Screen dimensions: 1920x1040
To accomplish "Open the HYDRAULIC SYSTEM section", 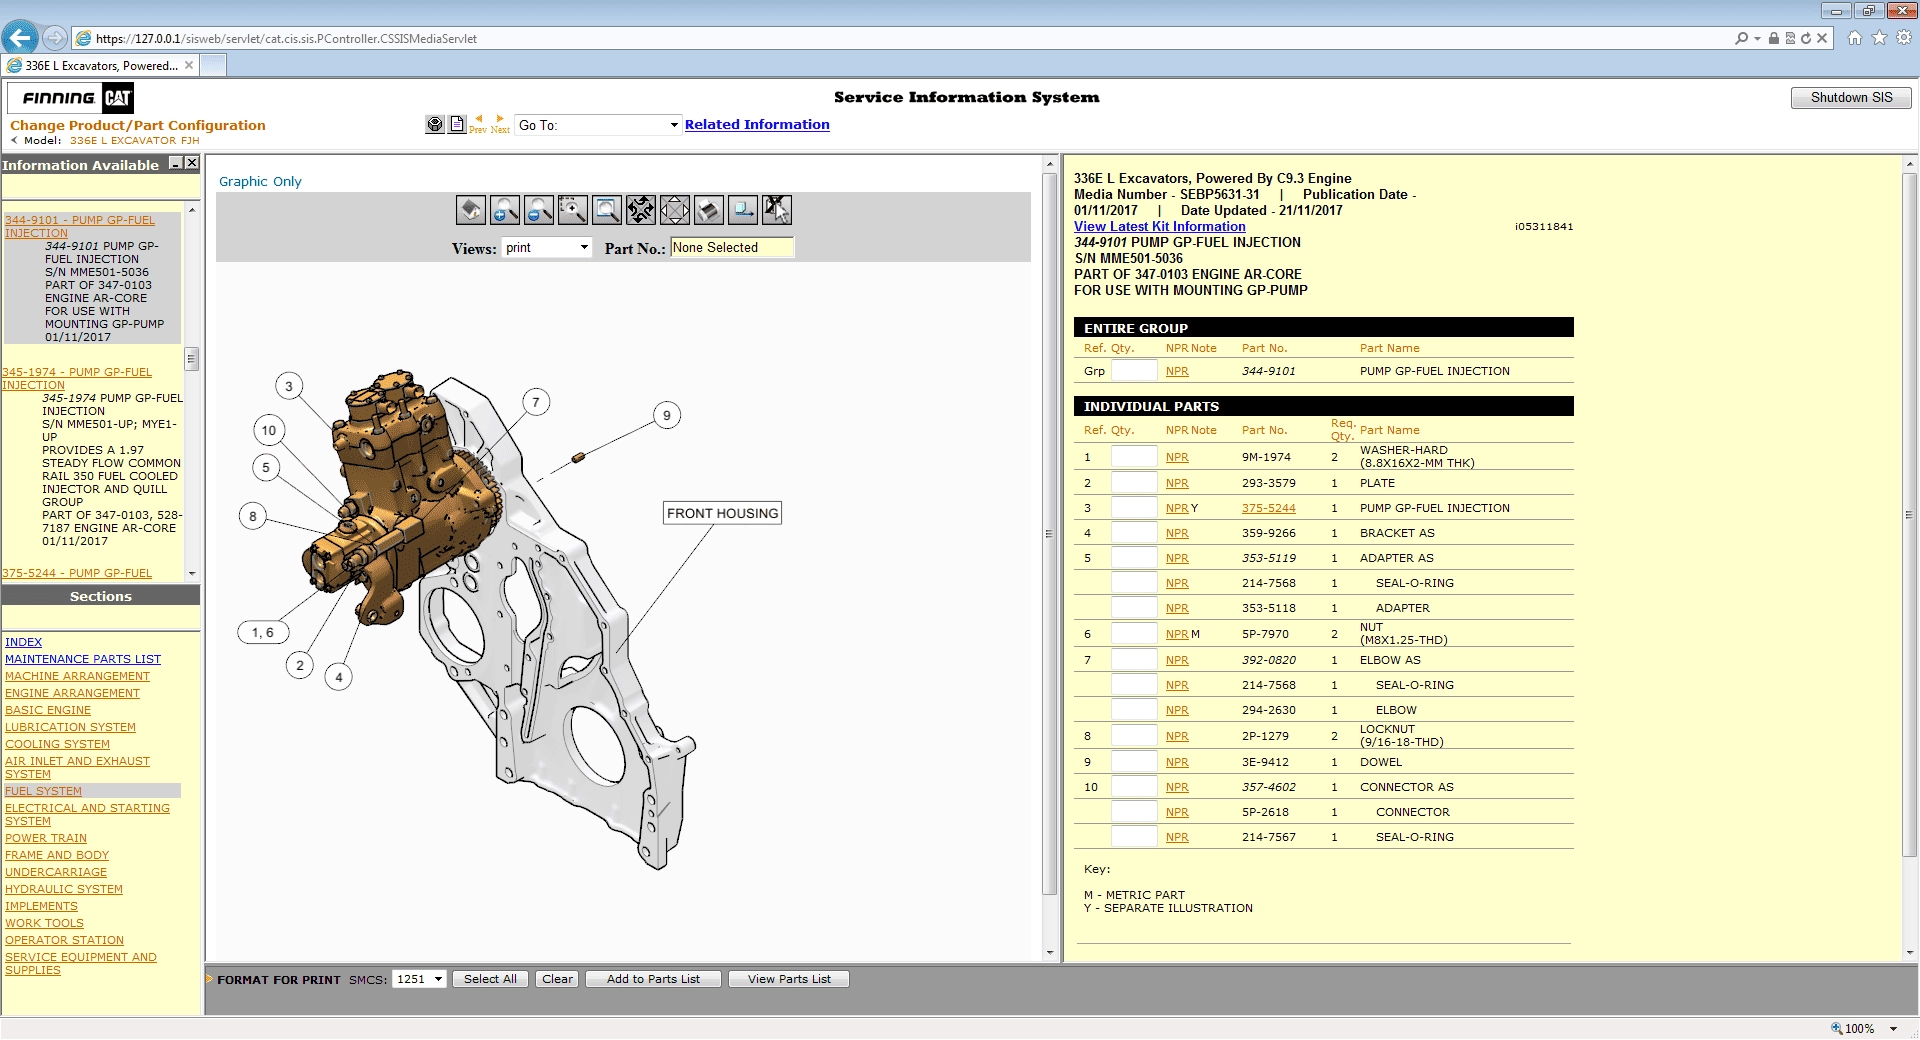I will tap(64, 889).
